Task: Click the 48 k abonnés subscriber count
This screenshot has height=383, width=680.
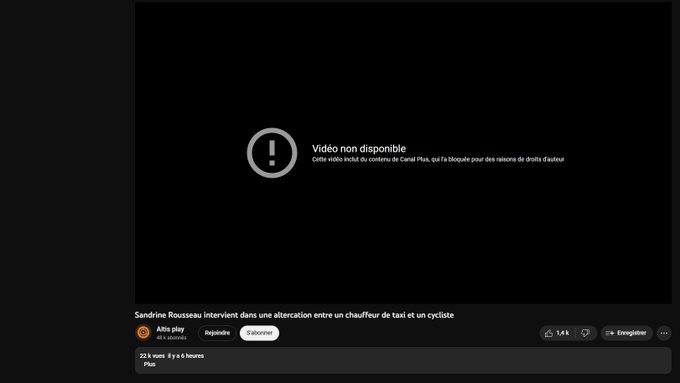Action: [x=171, y=337]
